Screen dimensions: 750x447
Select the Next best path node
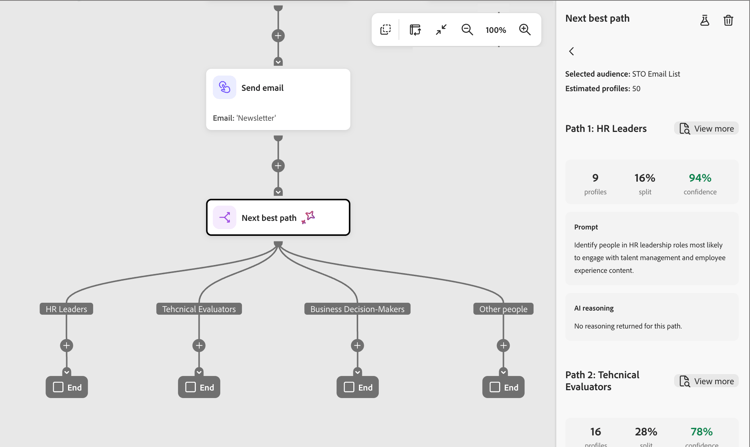click(278, 218)
